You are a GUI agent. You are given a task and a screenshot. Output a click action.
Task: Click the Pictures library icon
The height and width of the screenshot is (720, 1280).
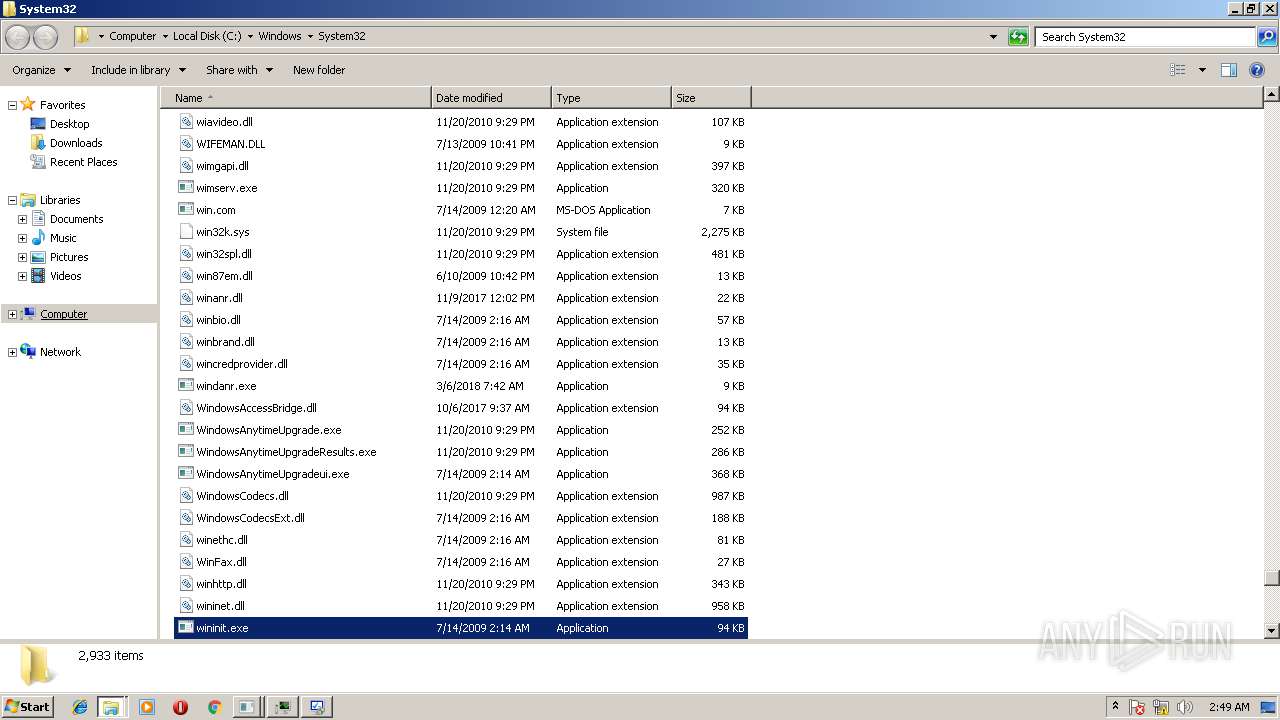38,257
